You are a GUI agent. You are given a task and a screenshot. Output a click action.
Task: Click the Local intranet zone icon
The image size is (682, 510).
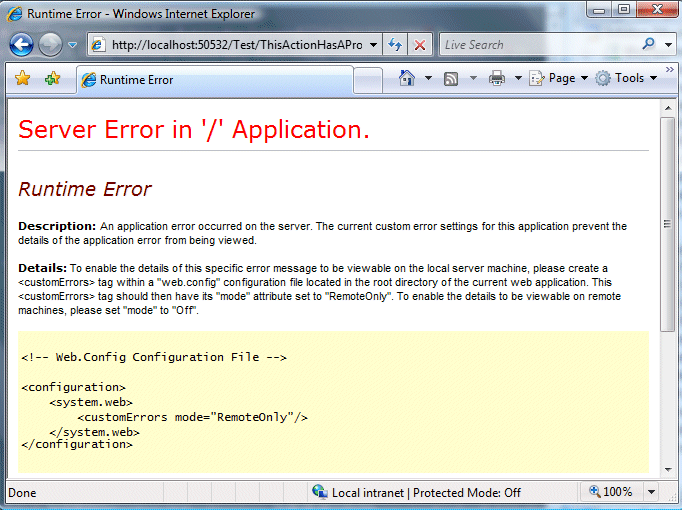click(x=320, y=492)
